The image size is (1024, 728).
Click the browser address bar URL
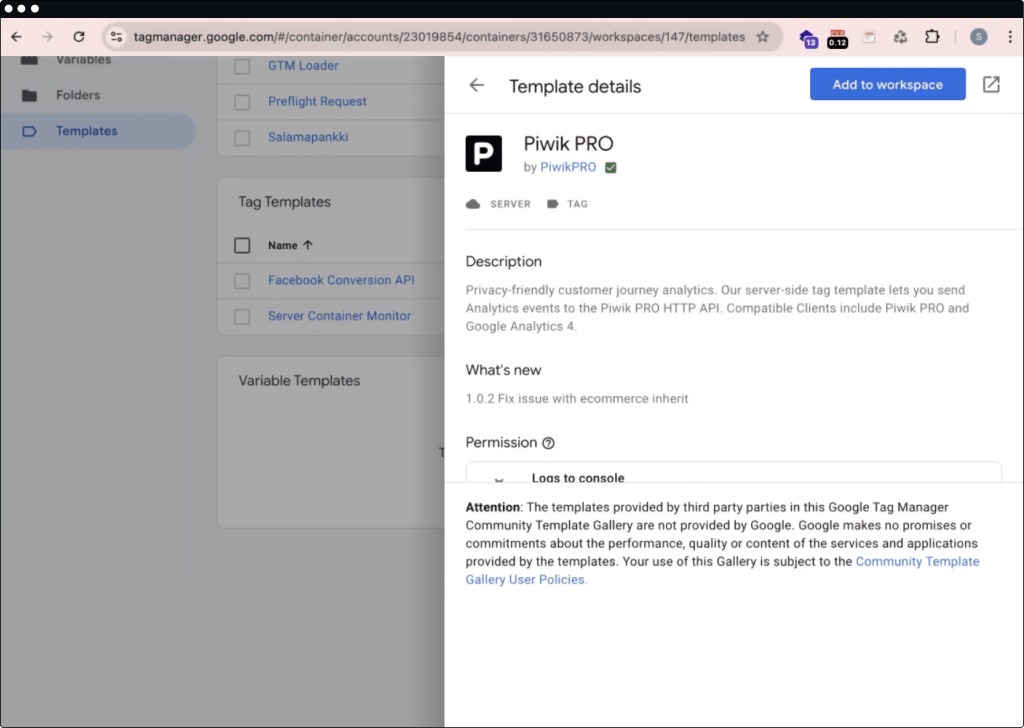pyautogui.click(x=439, y=37)
